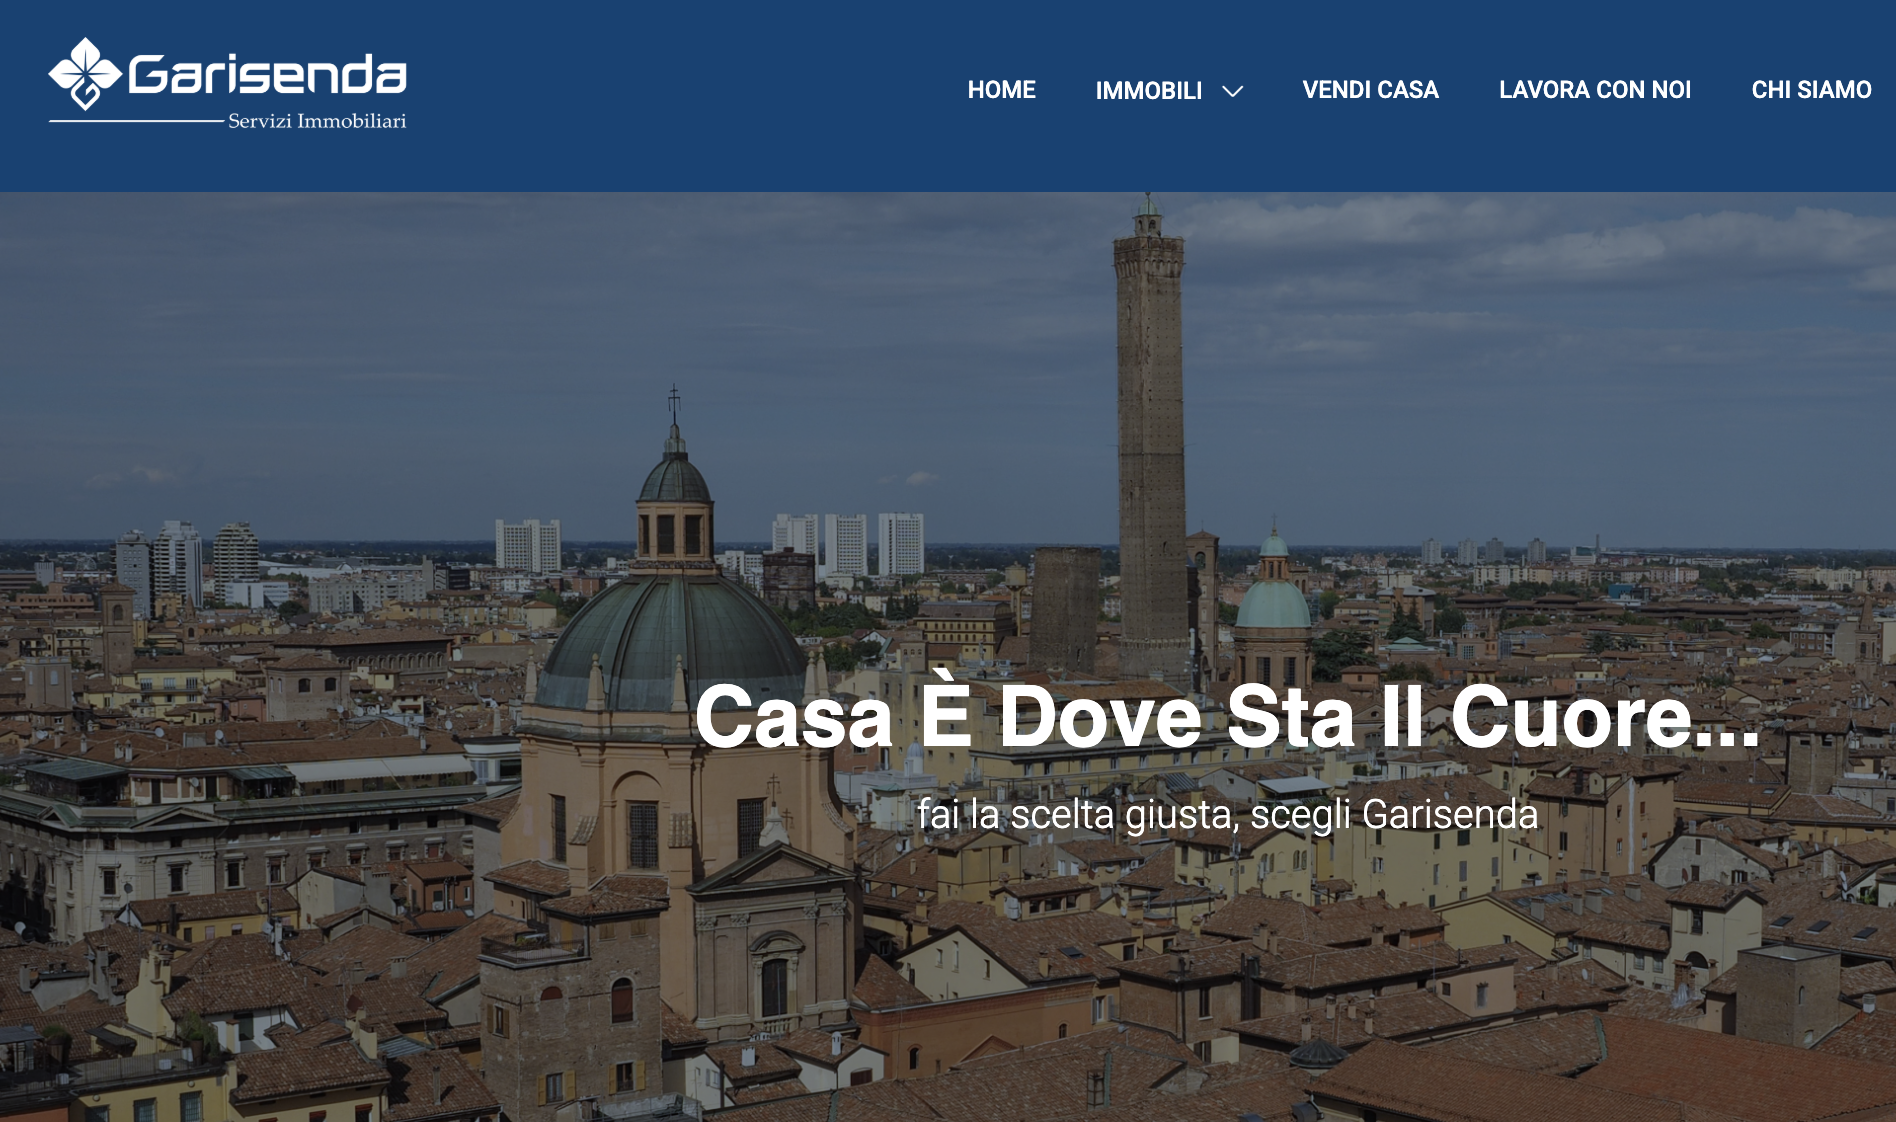The image size is (1896, 1122).
Task: Click the 'Servizi Immobiliari' tagline text
Action: (317, 121)
